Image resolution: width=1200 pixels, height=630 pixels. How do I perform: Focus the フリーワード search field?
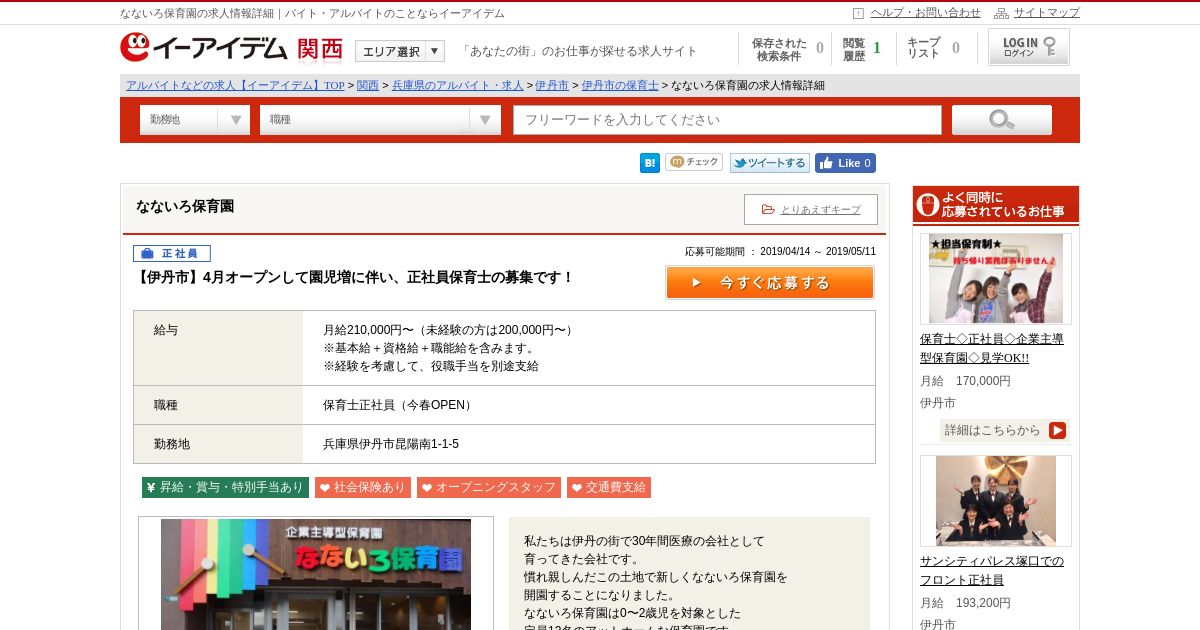pyautogui.click(x=728, y=120)
